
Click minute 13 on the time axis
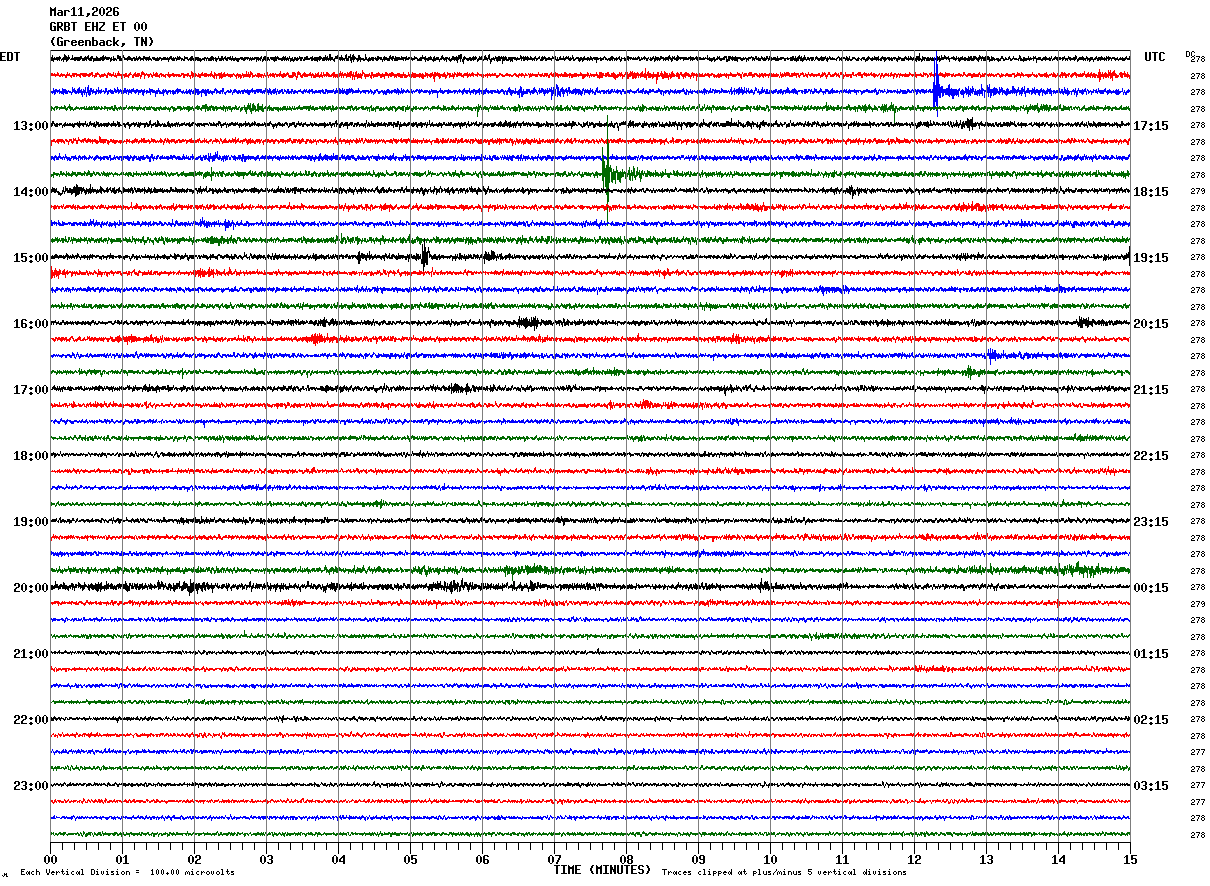pos(986,859)
